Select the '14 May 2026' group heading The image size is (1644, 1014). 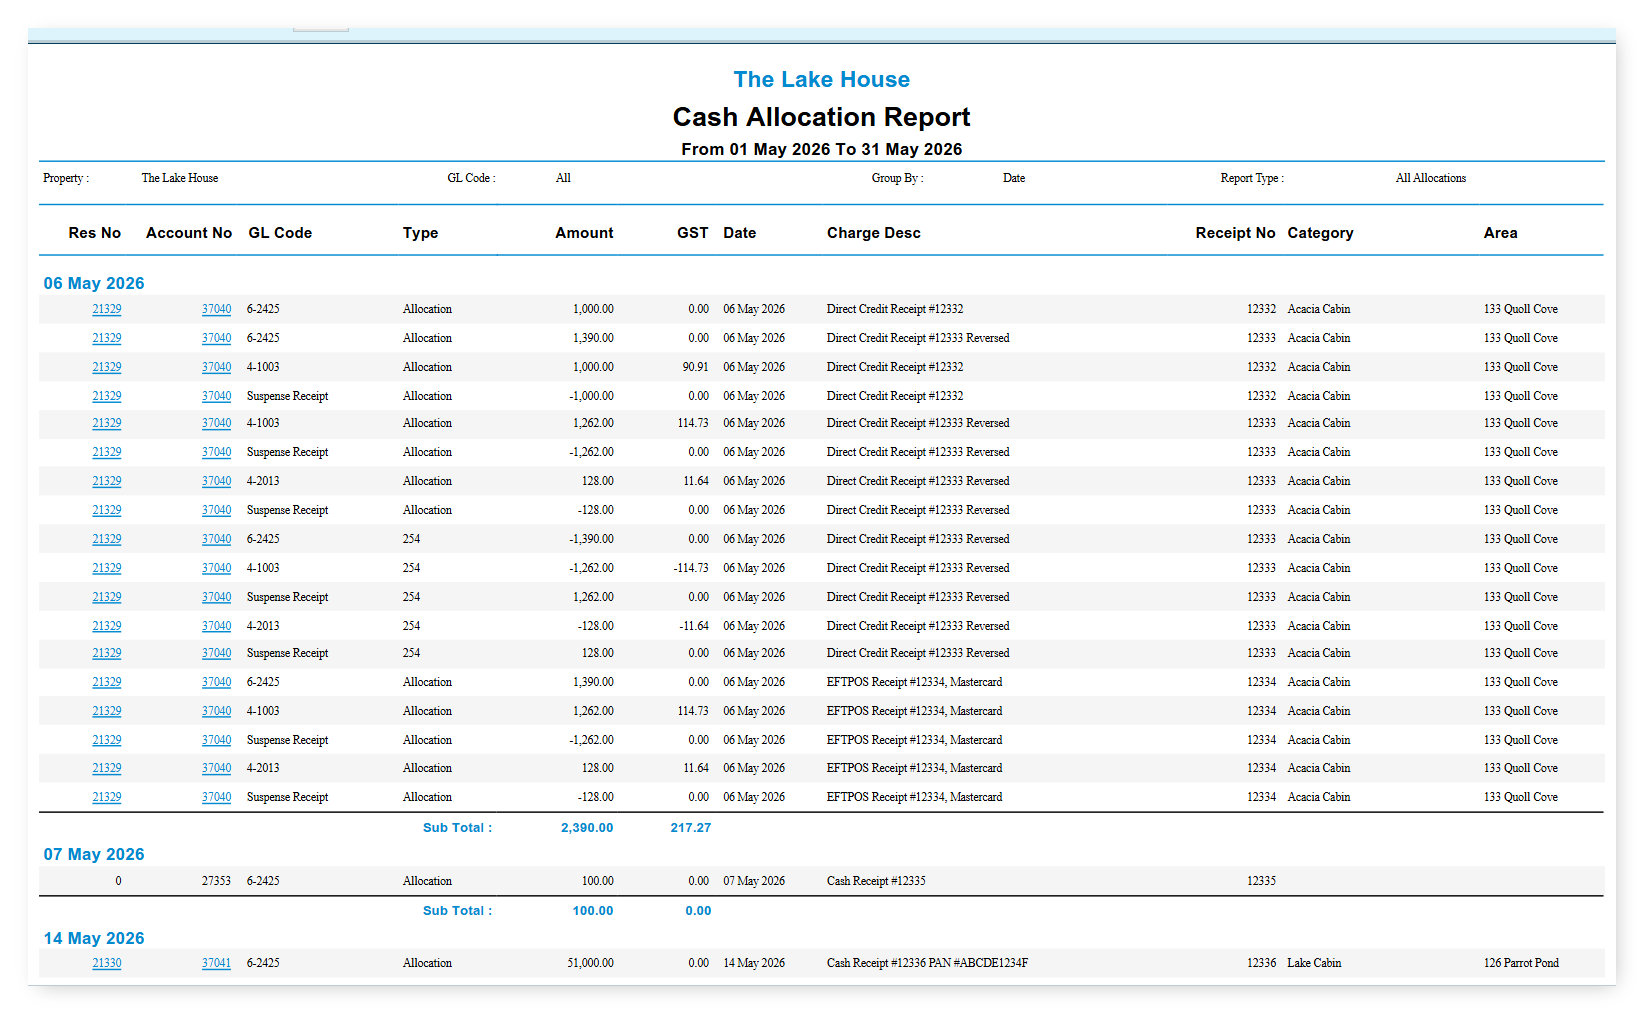pos(94,938)
